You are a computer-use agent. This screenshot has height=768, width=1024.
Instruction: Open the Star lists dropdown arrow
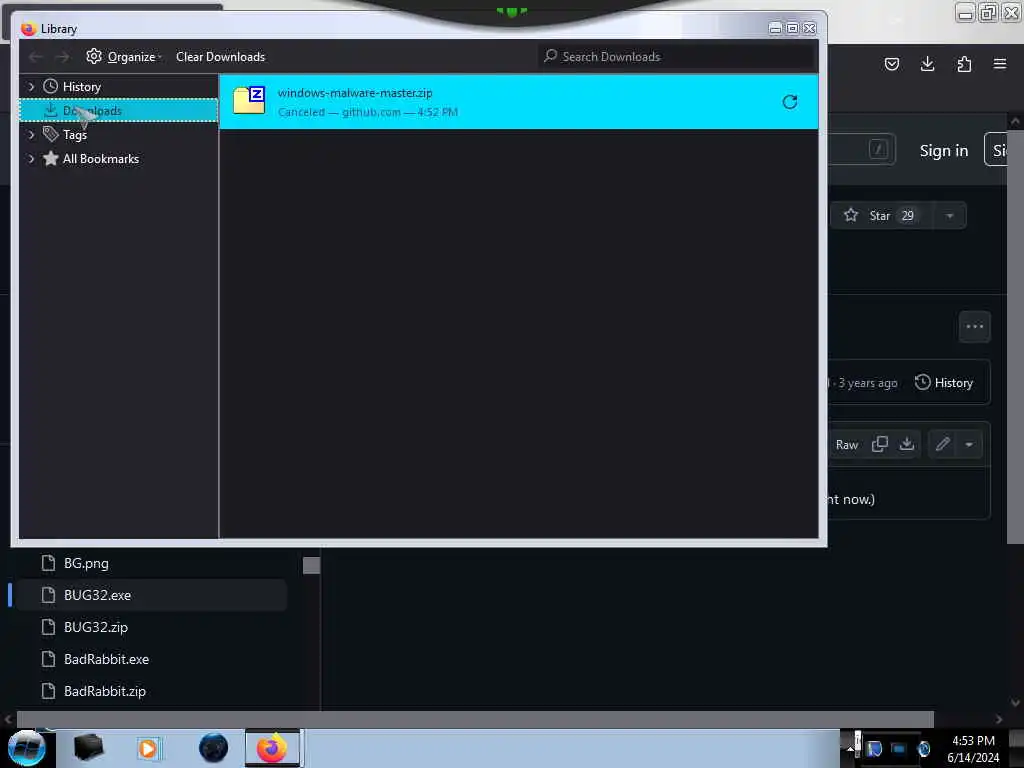[950, 216]
